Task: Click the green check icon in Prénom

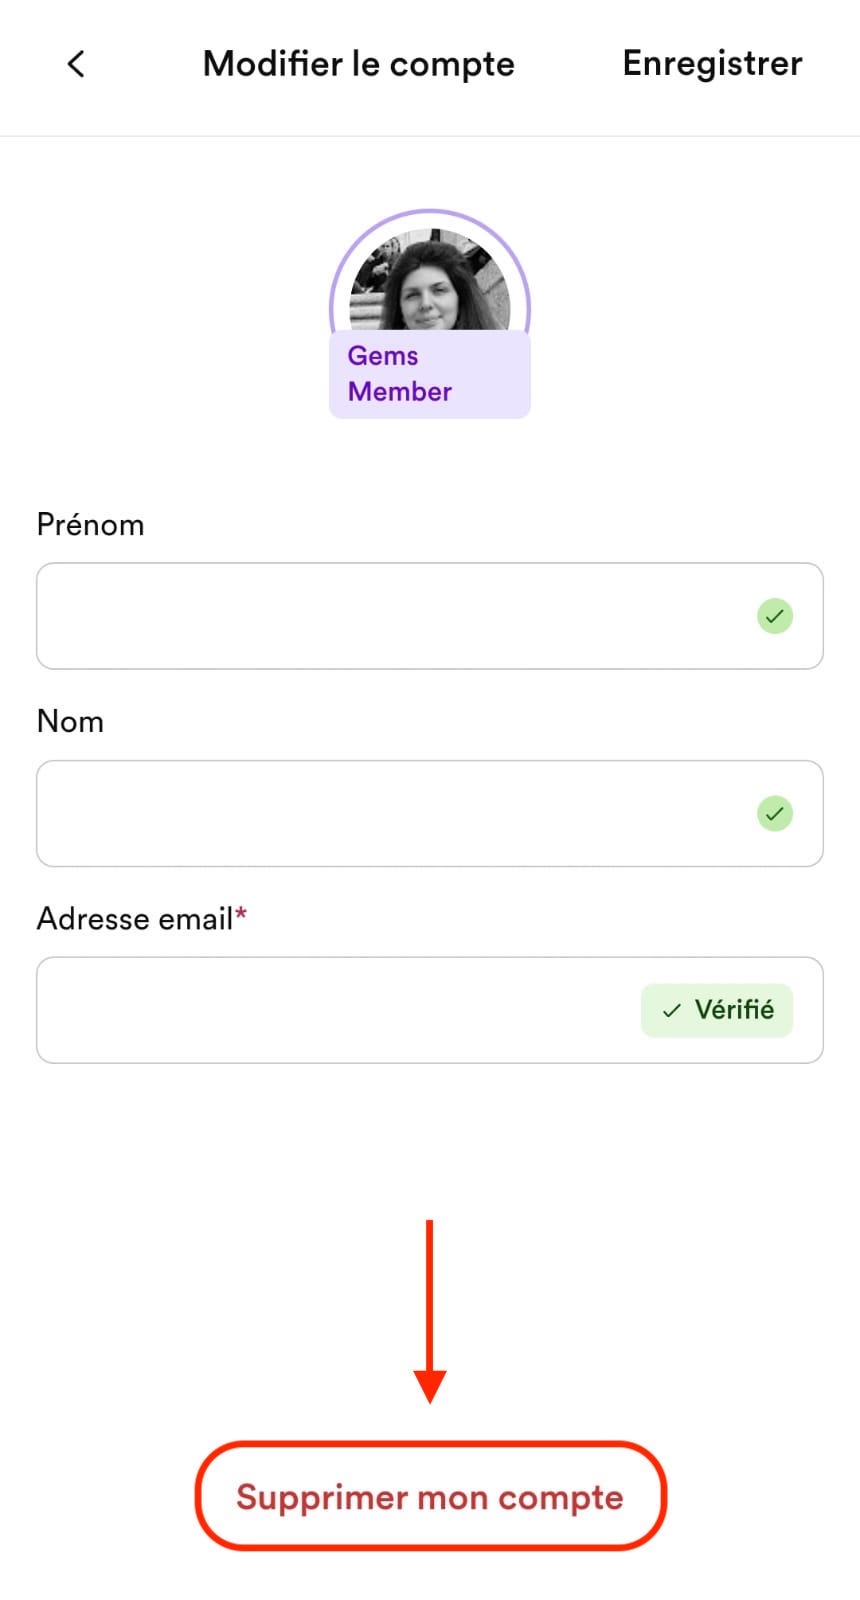Action: pos(775,616)
